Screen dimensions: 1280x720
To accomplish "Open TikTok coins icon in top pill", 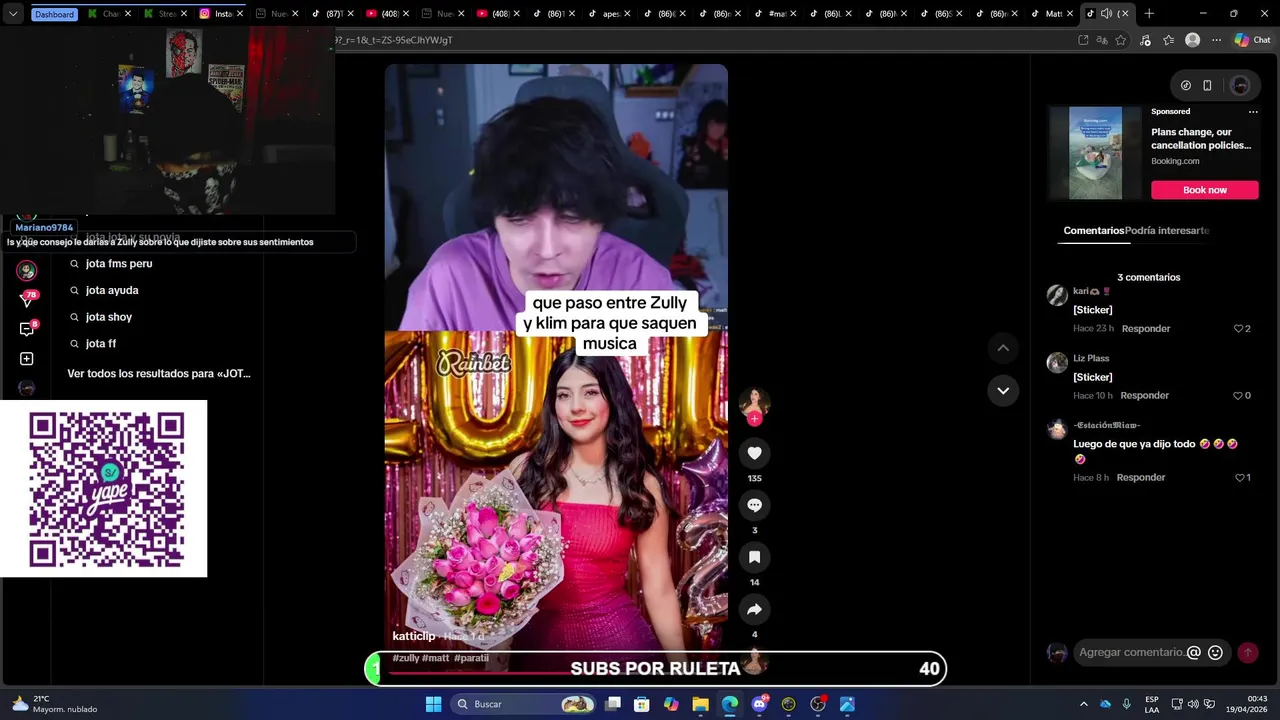I will coord(1186,85).
